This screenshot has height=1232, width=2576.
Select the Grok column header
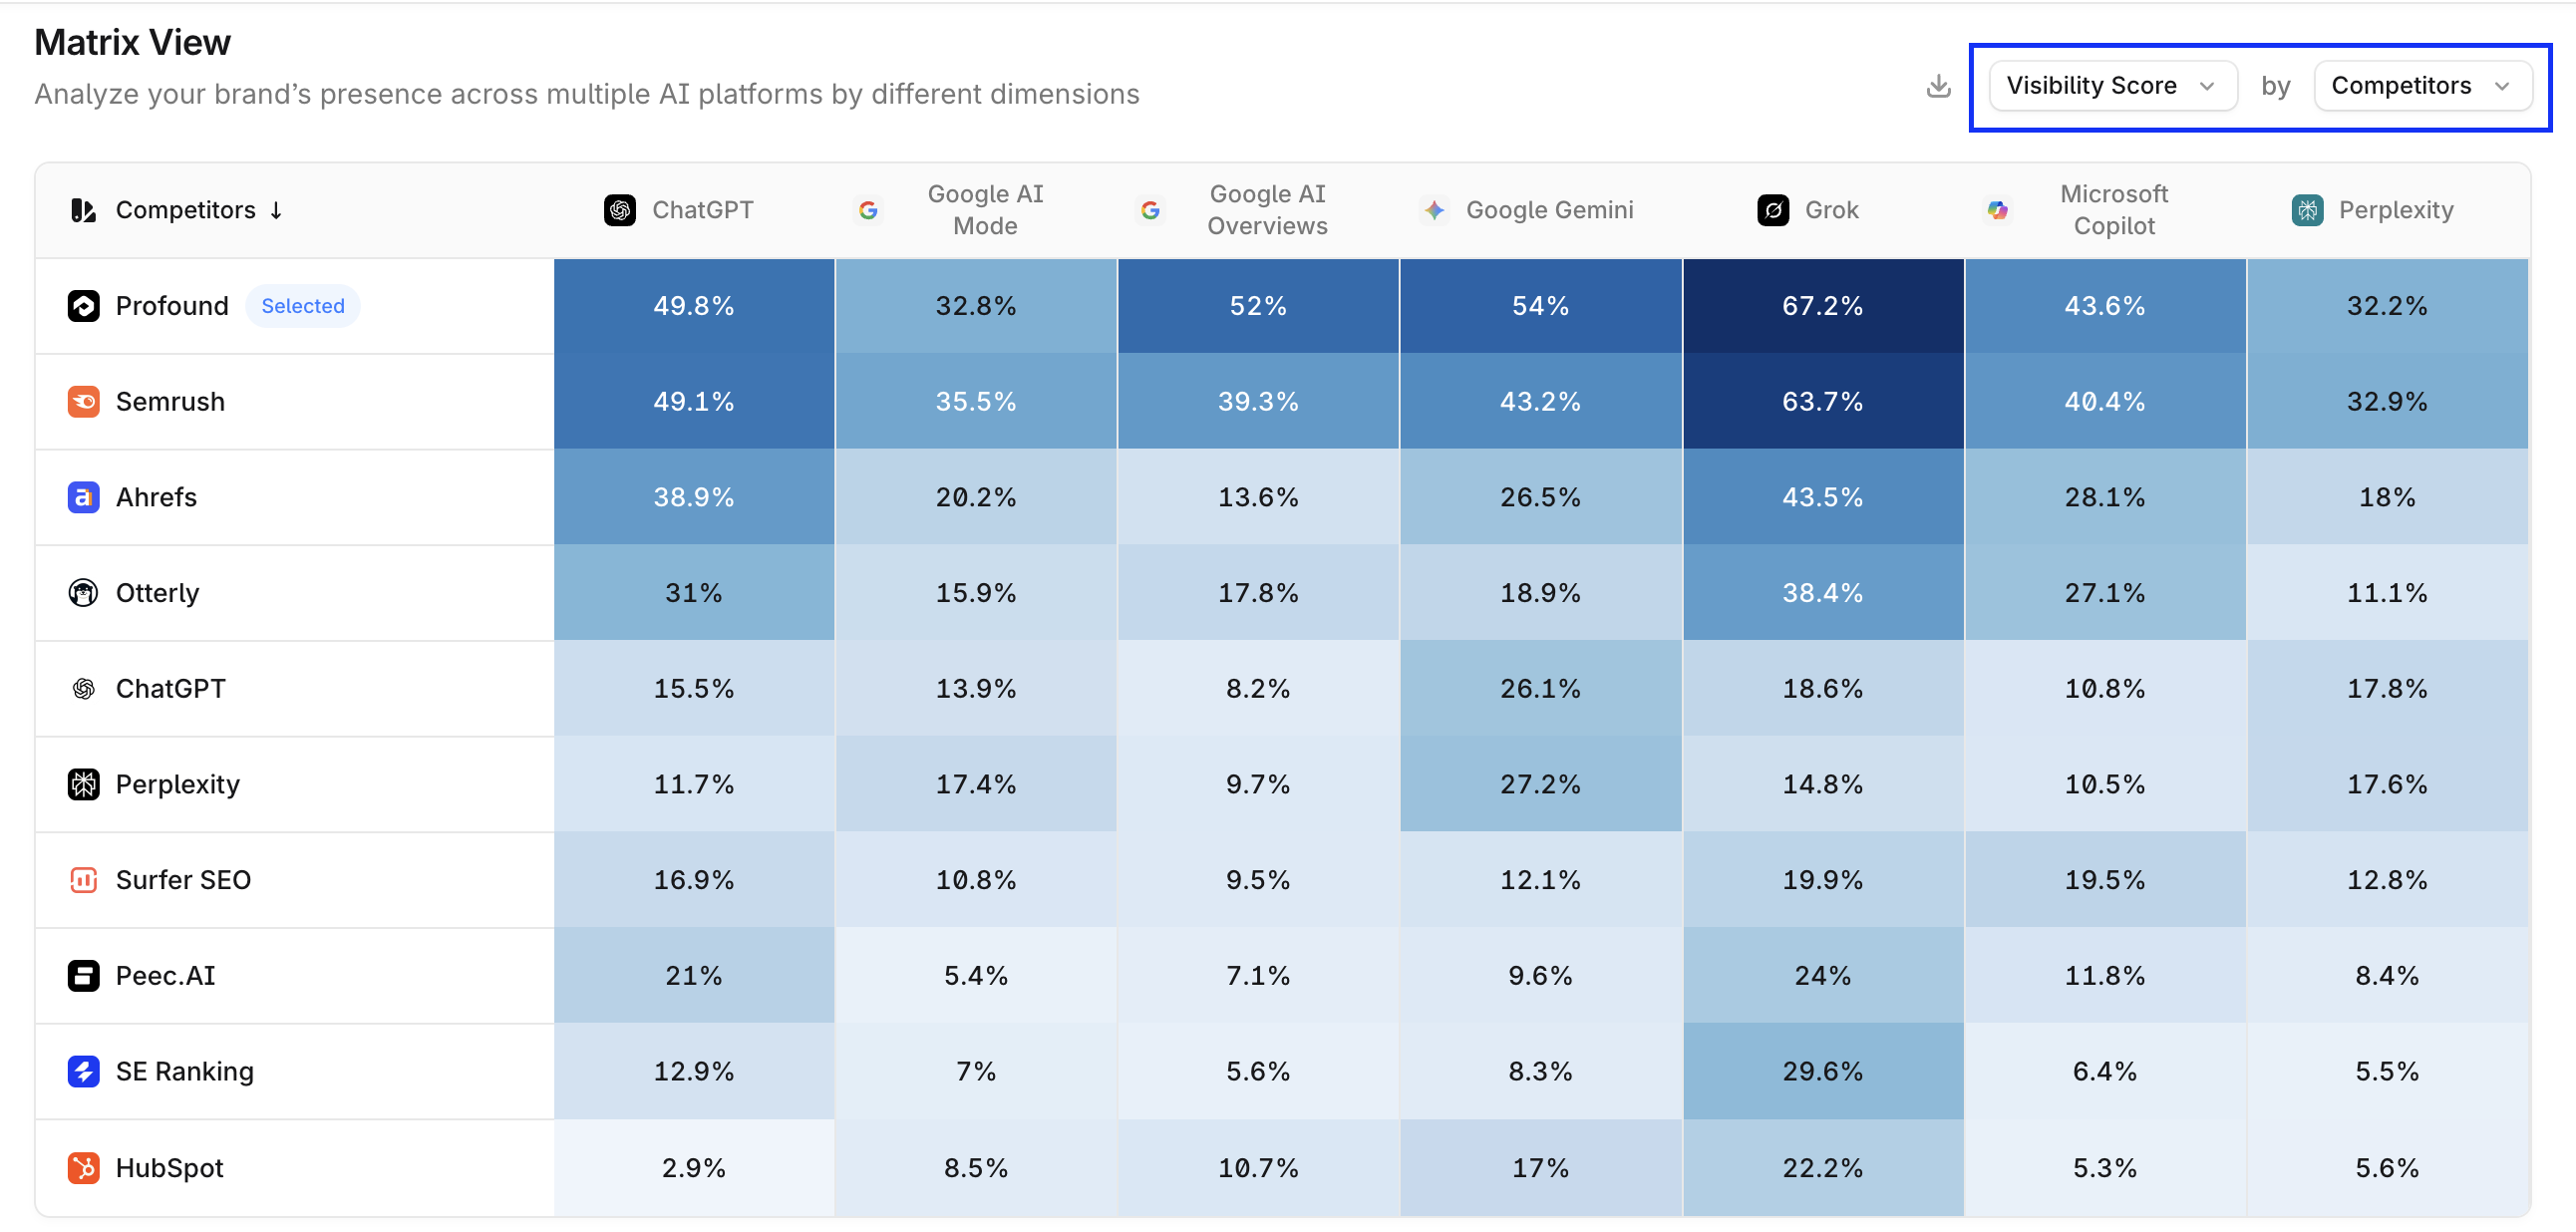point(1808,210)
